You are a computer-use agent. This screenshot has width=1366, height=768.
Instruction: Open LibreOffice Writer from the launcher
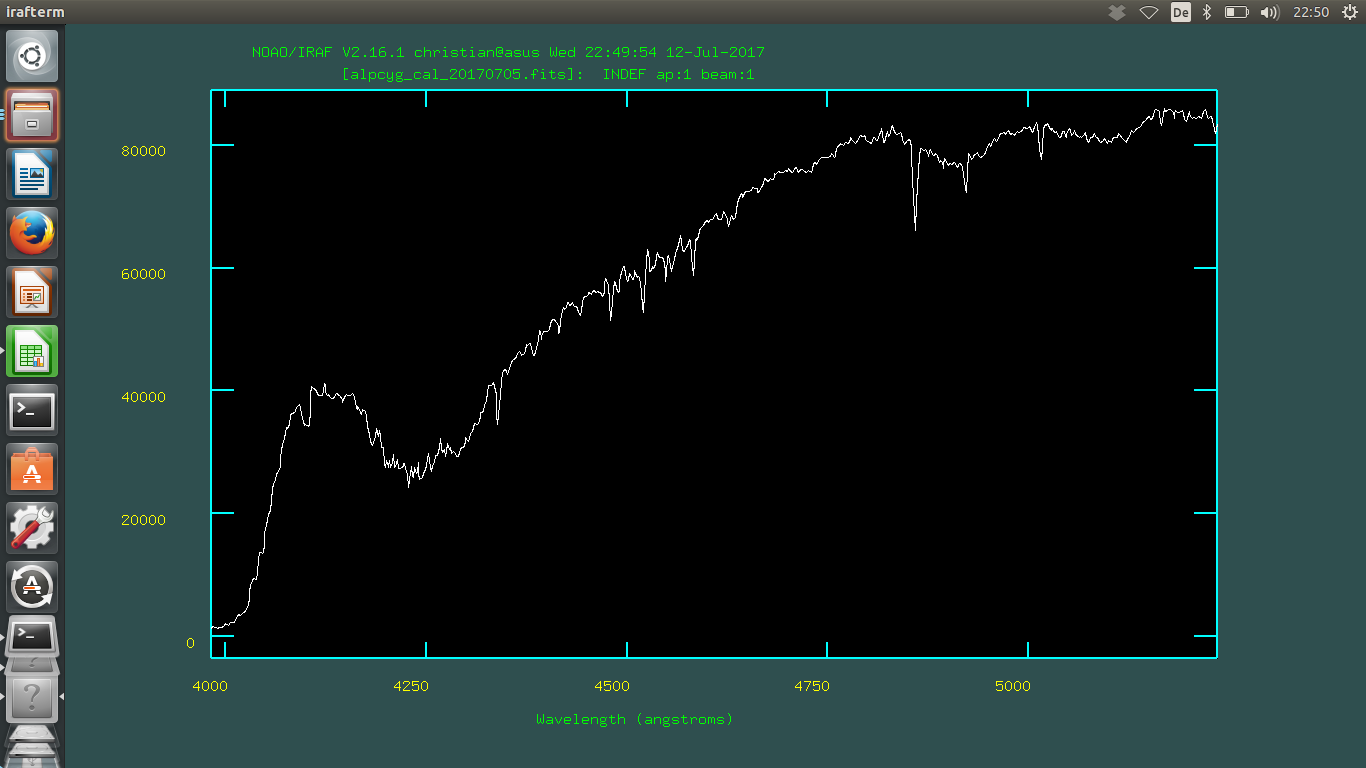click(x=33, y=174)
